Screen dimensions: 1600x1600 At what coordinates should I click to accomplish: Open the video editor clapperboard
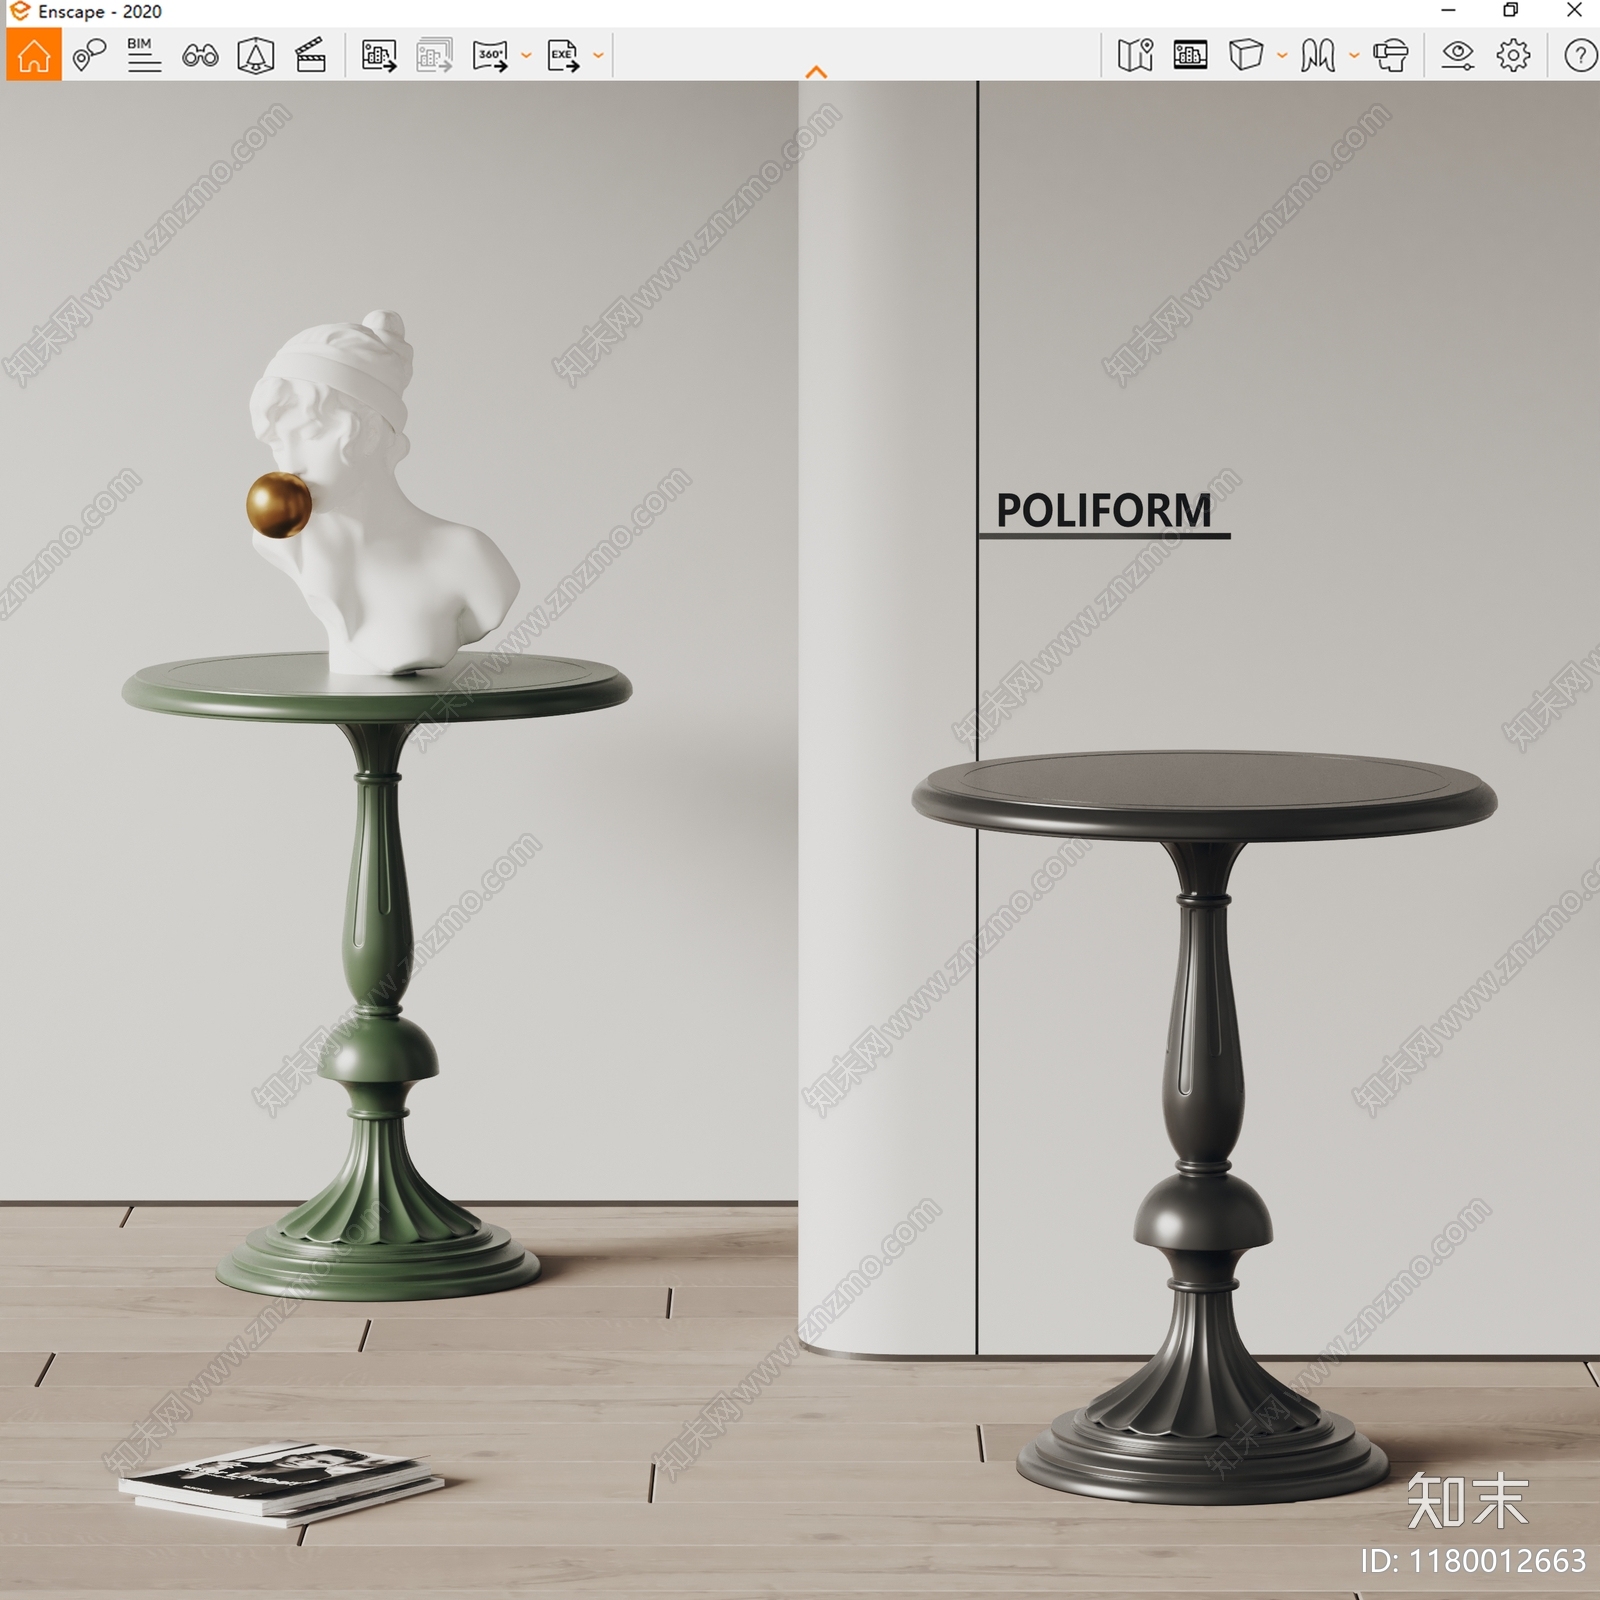(311, 55)
